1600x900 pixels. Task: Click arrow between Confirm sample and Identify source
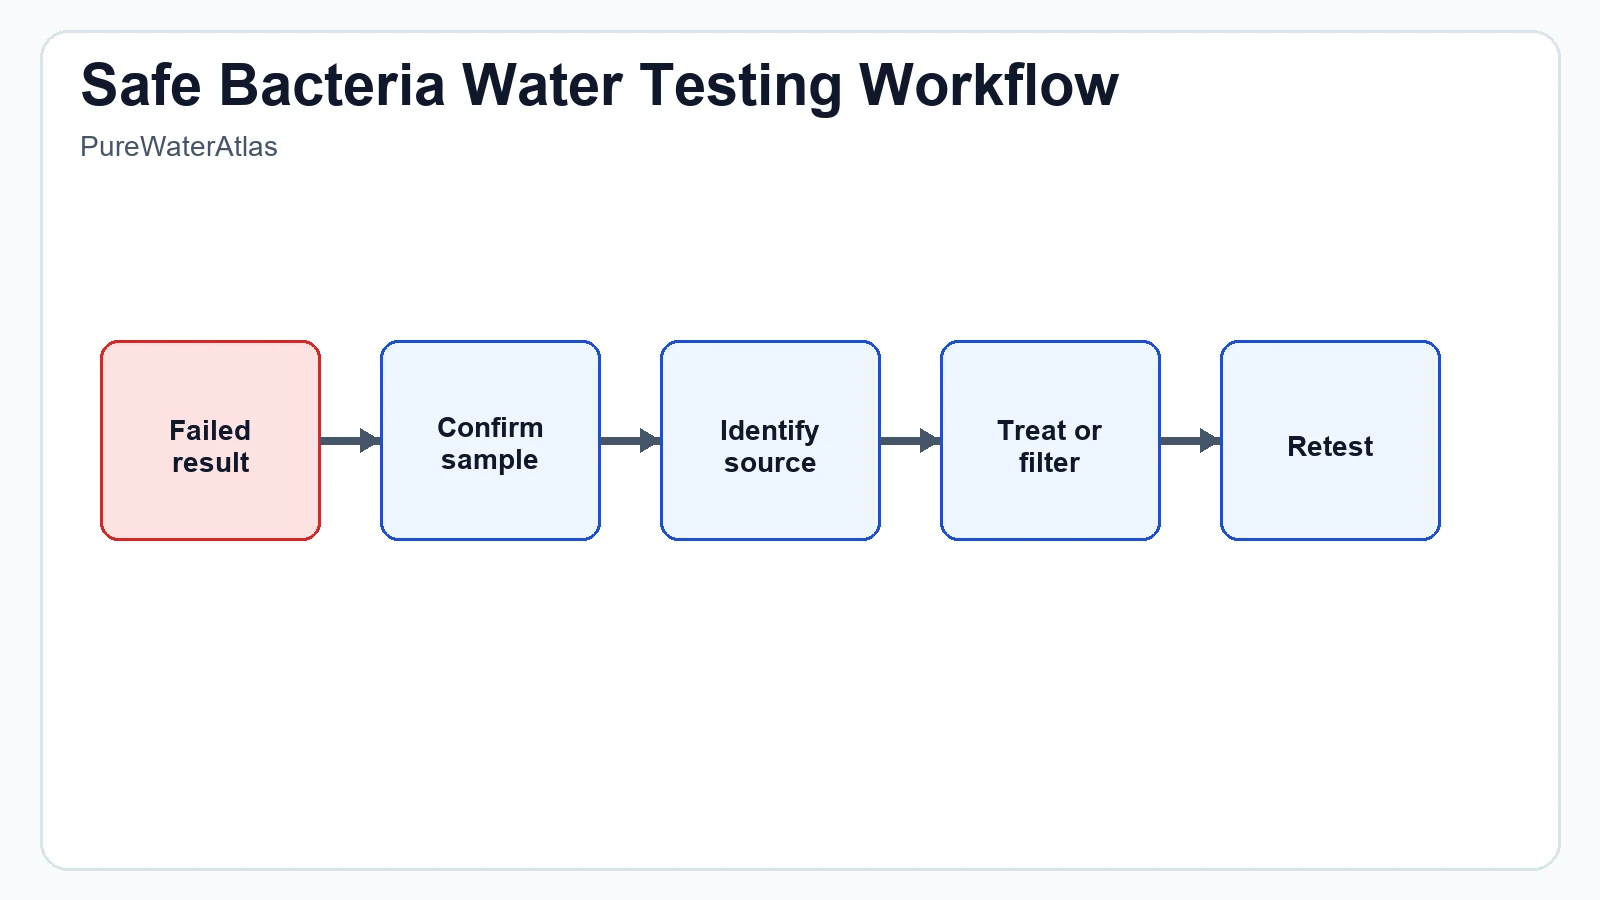[x=630, y=440]
